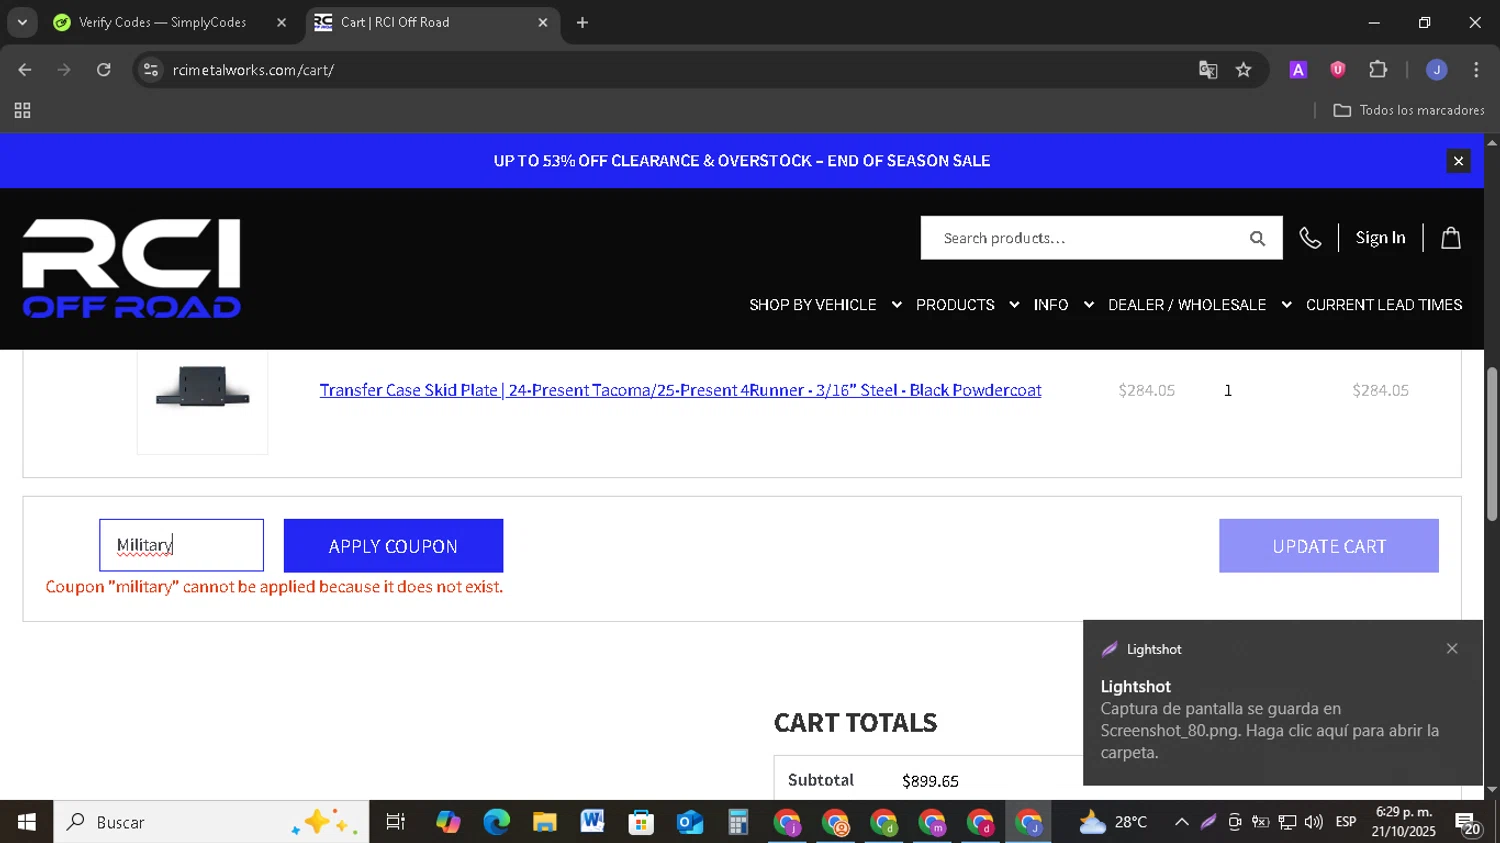Open the Windows Start menu
This screenshot has width=1500, height=843.
tap(27, 822)
